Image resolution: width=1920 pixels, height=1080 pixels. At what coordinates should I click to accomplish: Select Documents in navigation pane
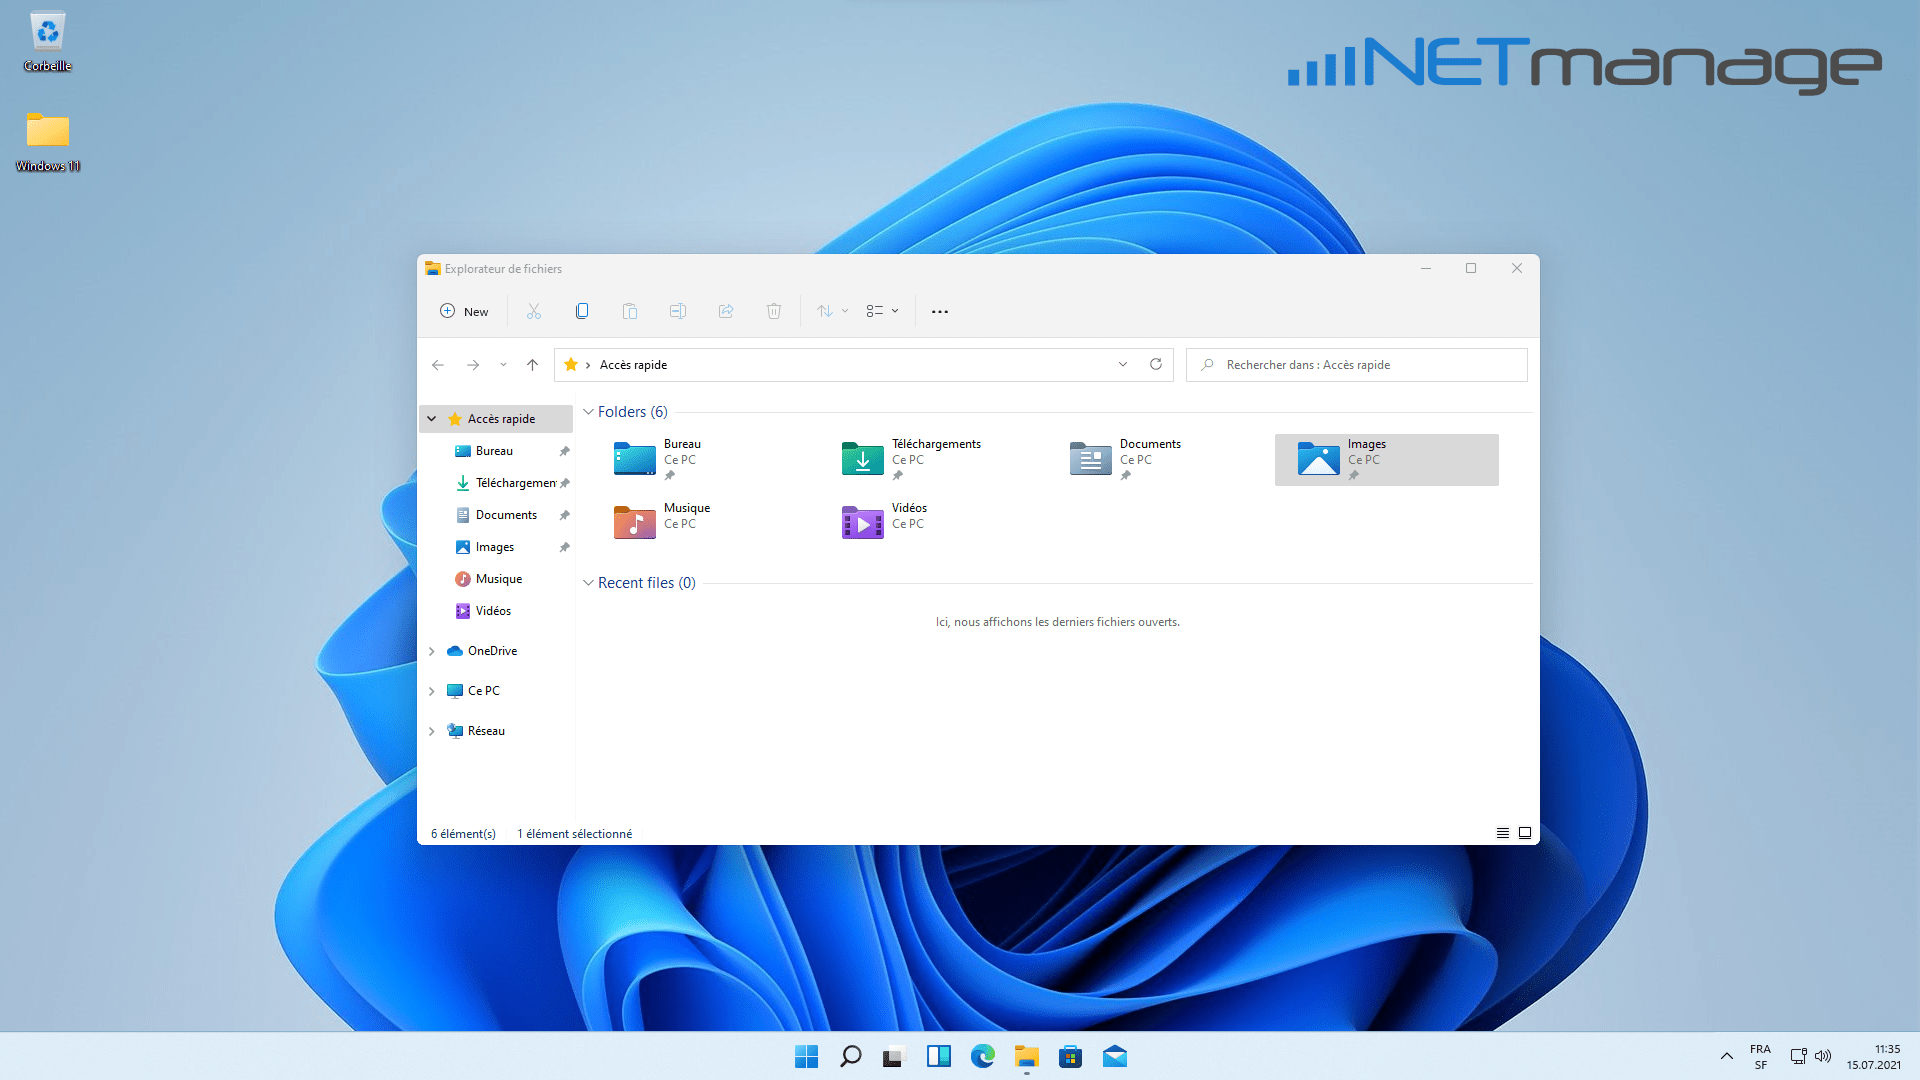pyautogui.click(x=506, y=515)
